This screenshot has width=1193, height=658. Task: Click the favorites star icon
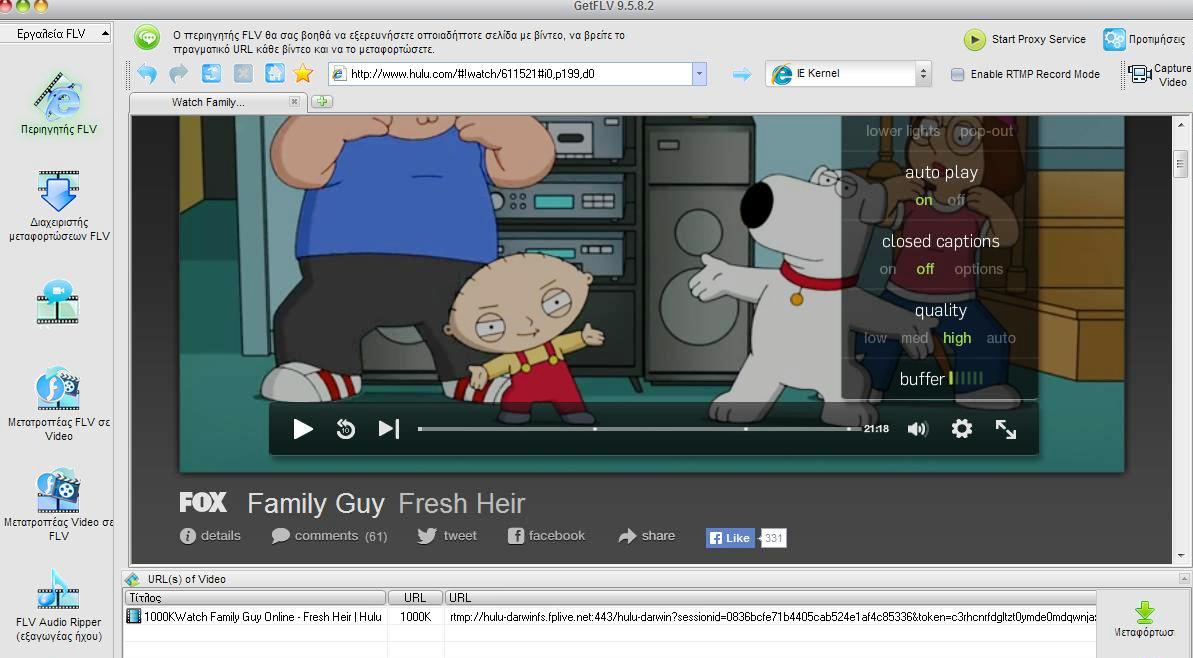tap(304, 73)
